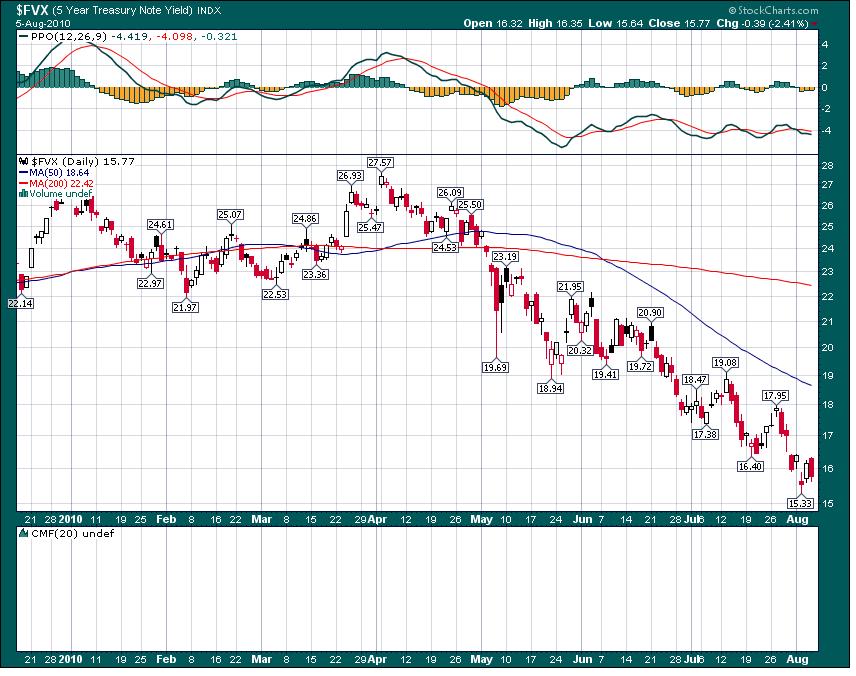Screen dimensions: 856x676
Task: Click the High 16.35 value in header
Action: pos(555,23)
